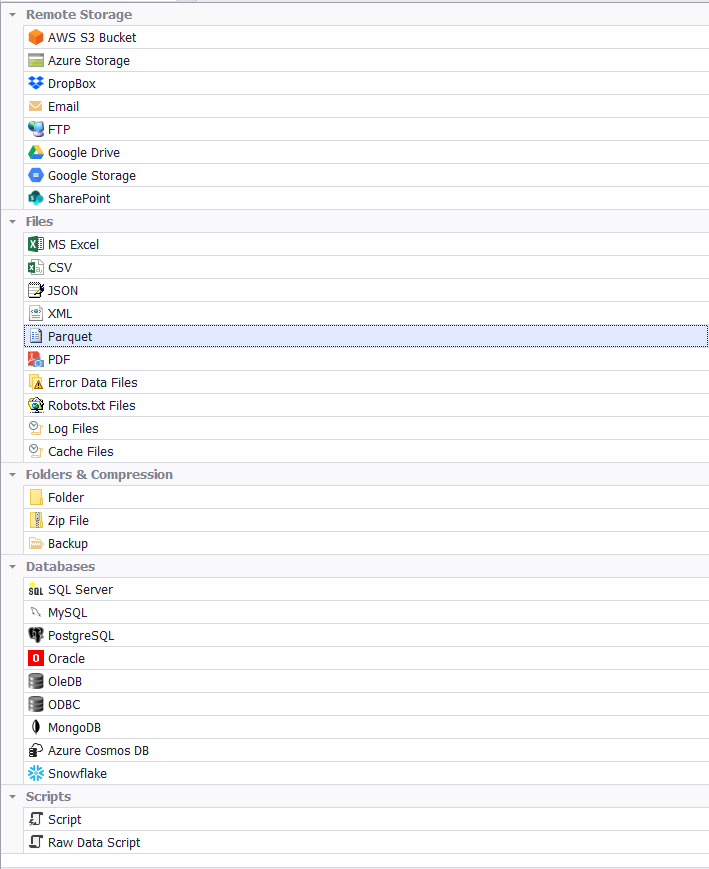The image size is (709, 869).
Task: Select the Script text under Scripts
Action: [64, 820]
